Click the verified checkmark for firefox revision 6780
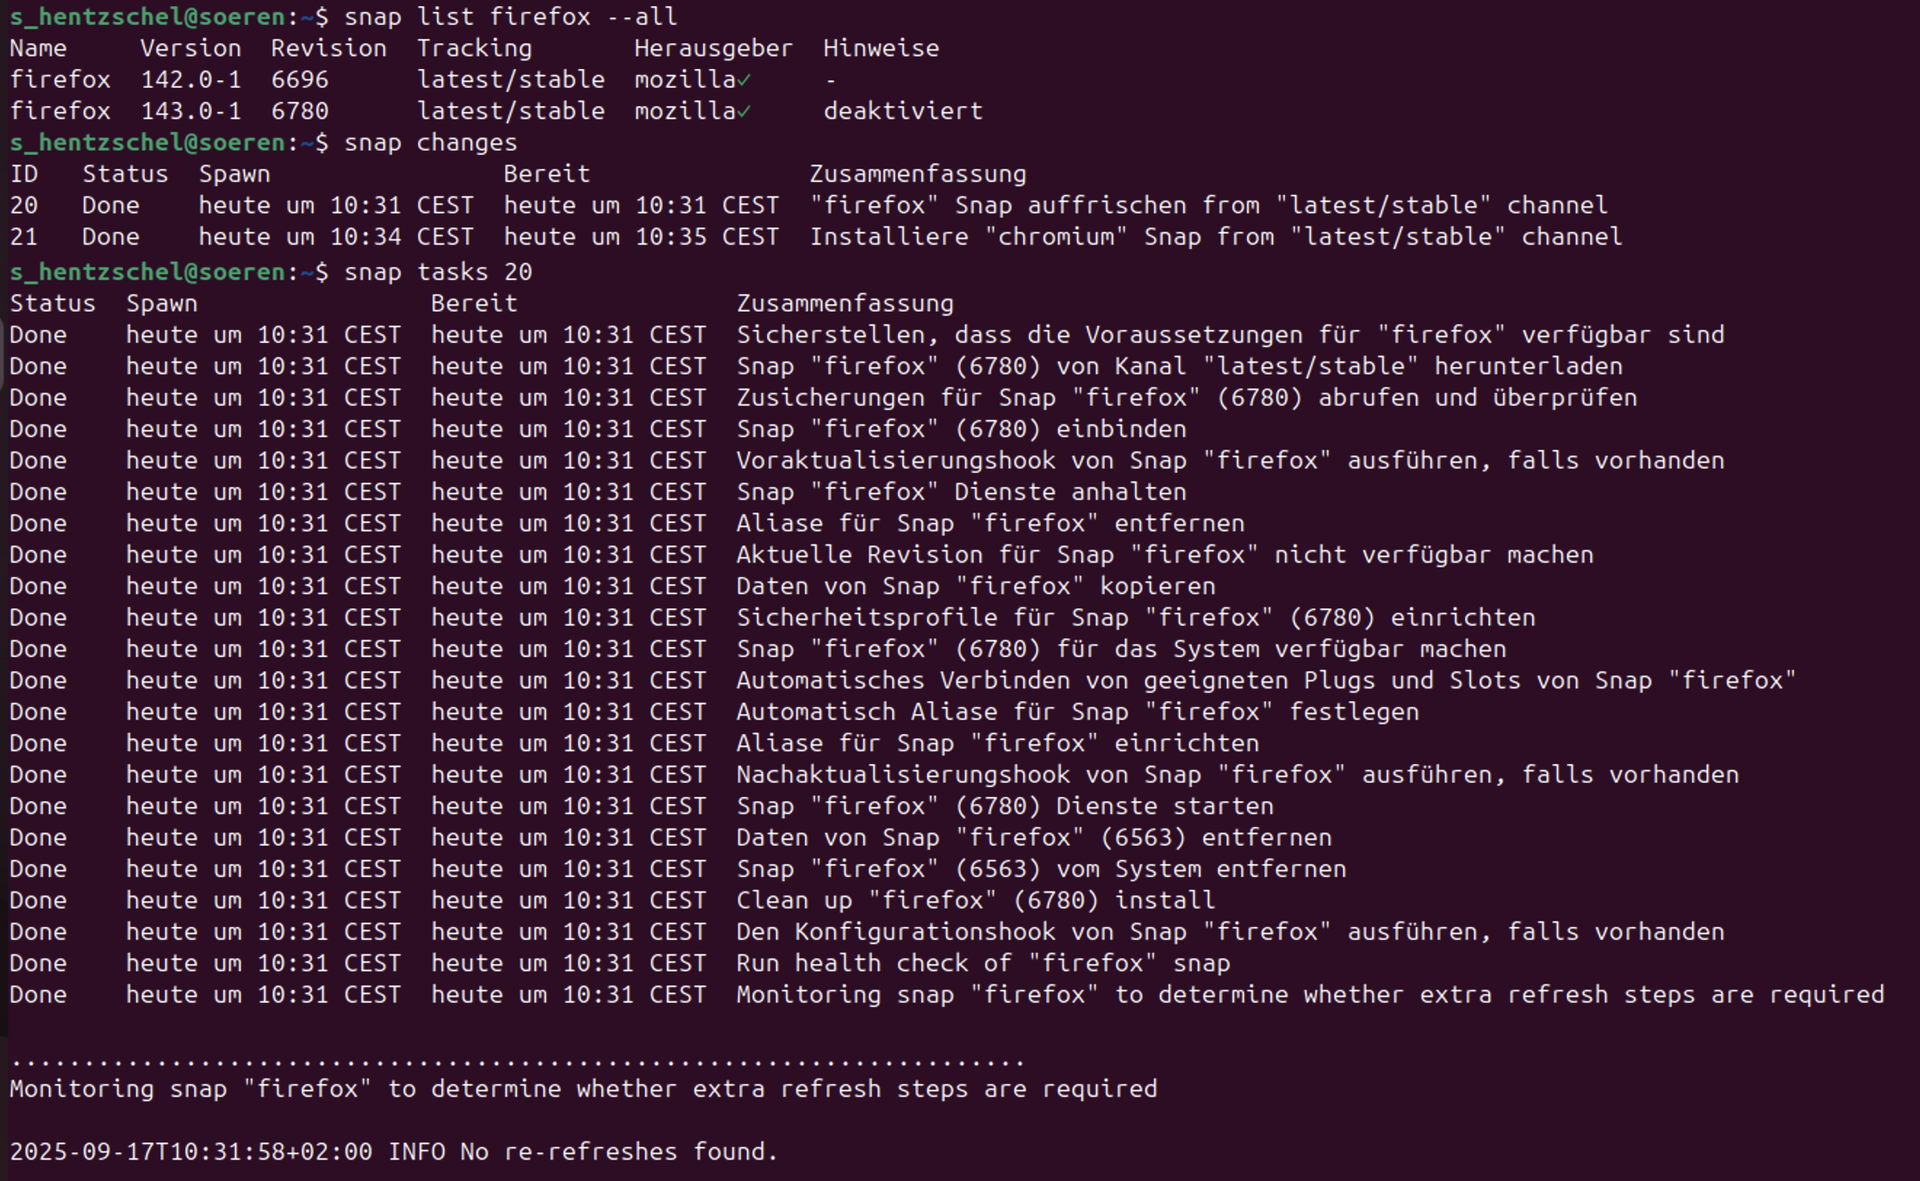Screen dimensions: 1920x1181 pos(745,112)
